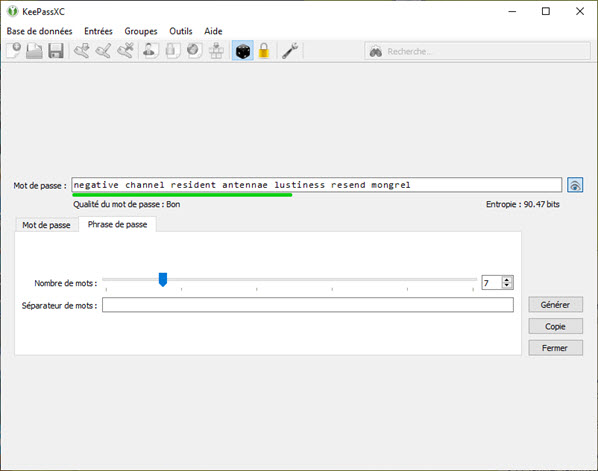Increase the word count using the spinner up arrow

point(507,280)
